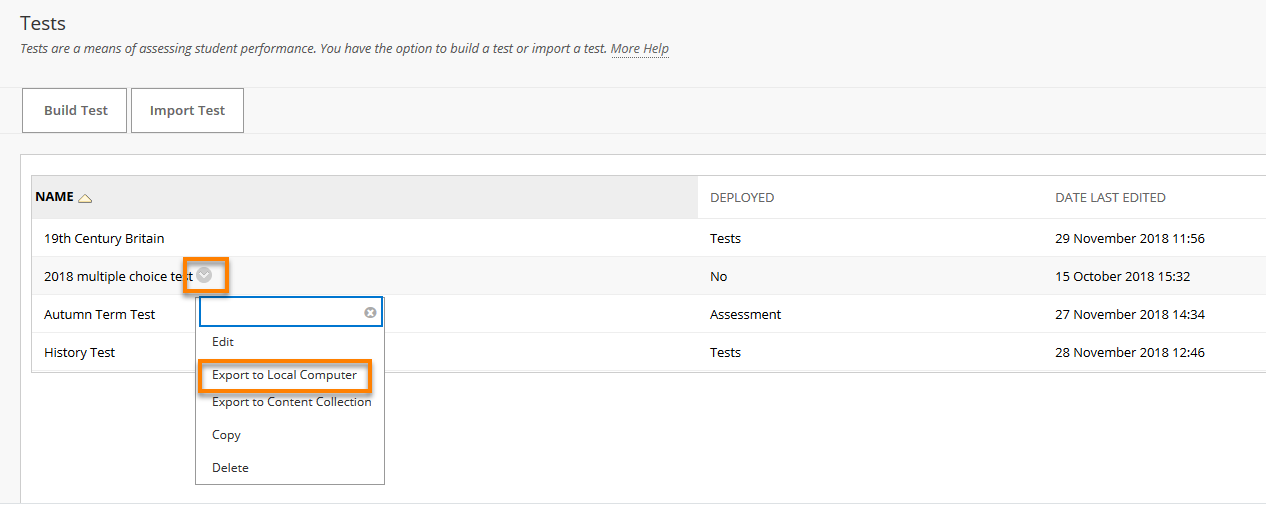This screenshot has width=1266, height=507.
Task: Click the Tests page heading
Action: point(43,23)
